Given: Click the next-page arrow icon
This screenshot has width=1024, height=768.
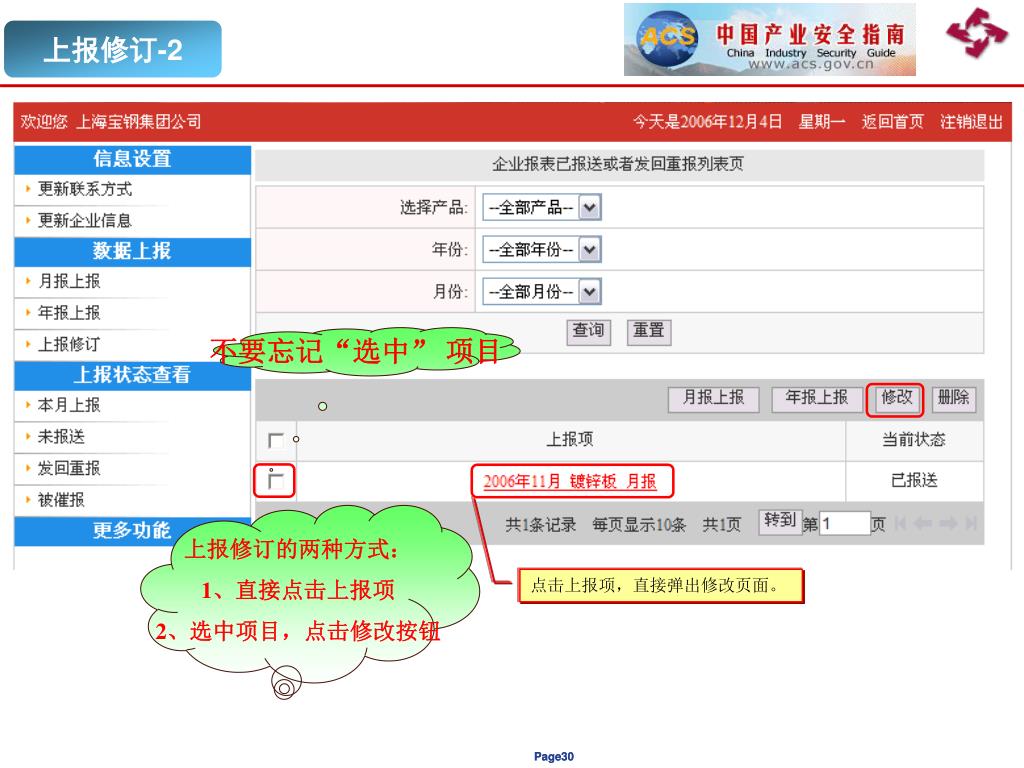Looking at the screenshot, I should [x=948, y=523].
